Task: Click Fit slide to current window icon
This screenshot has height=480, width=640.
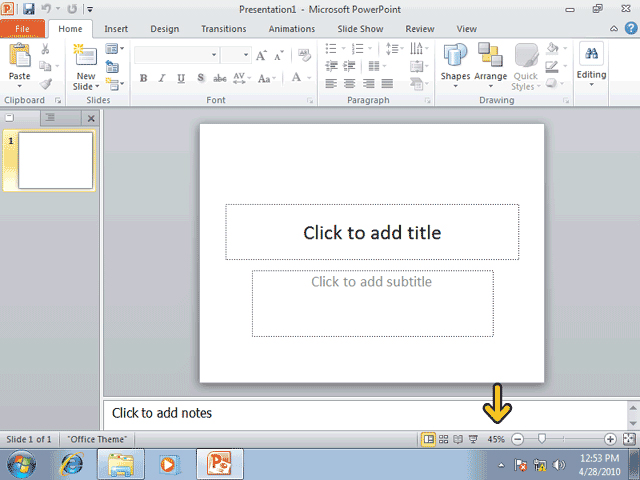Action: pos(629,439)
